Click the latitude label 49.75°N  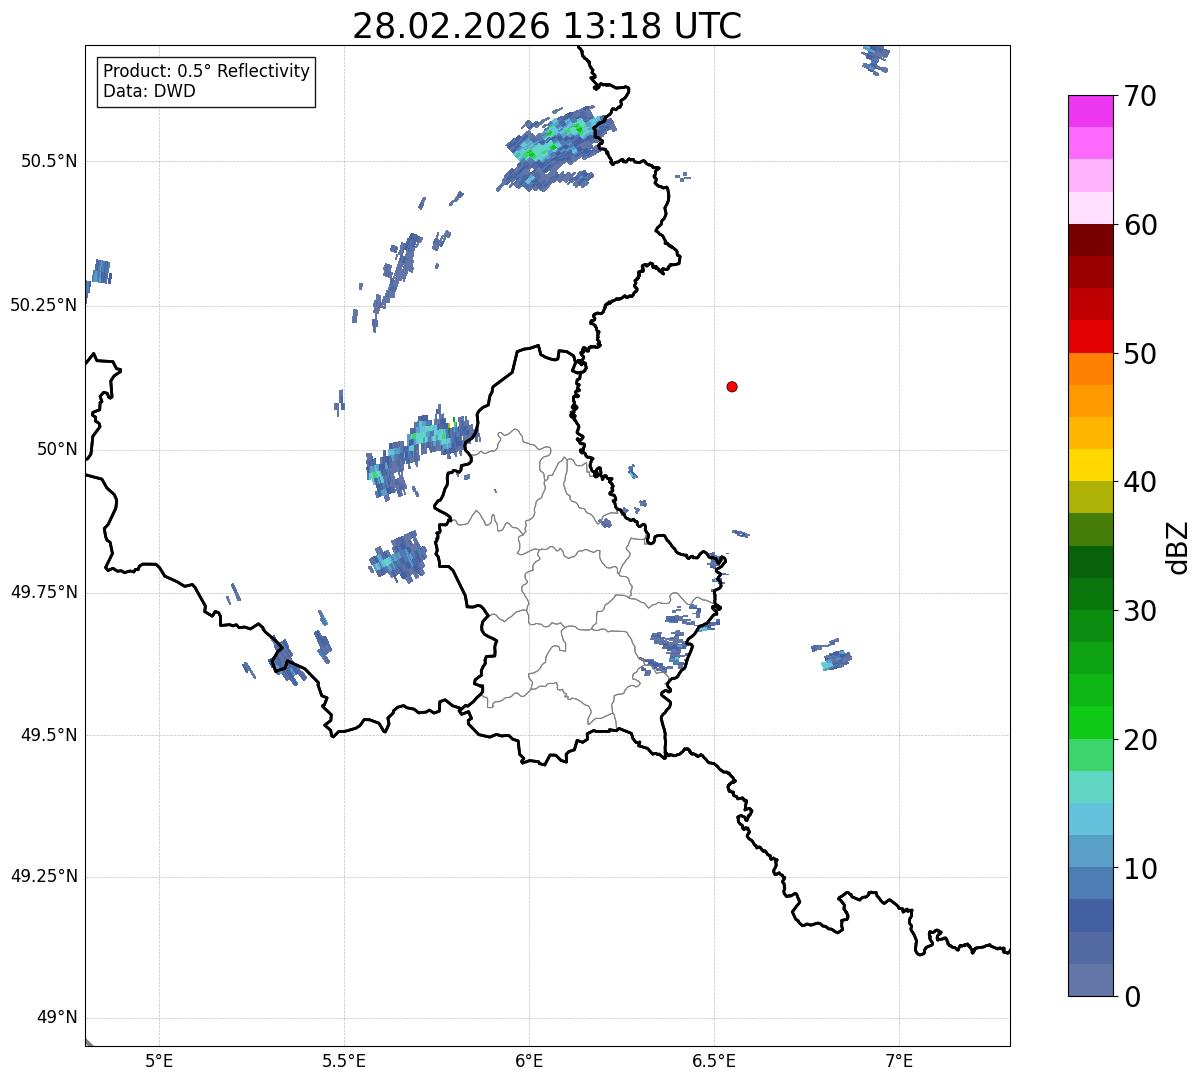43,592
